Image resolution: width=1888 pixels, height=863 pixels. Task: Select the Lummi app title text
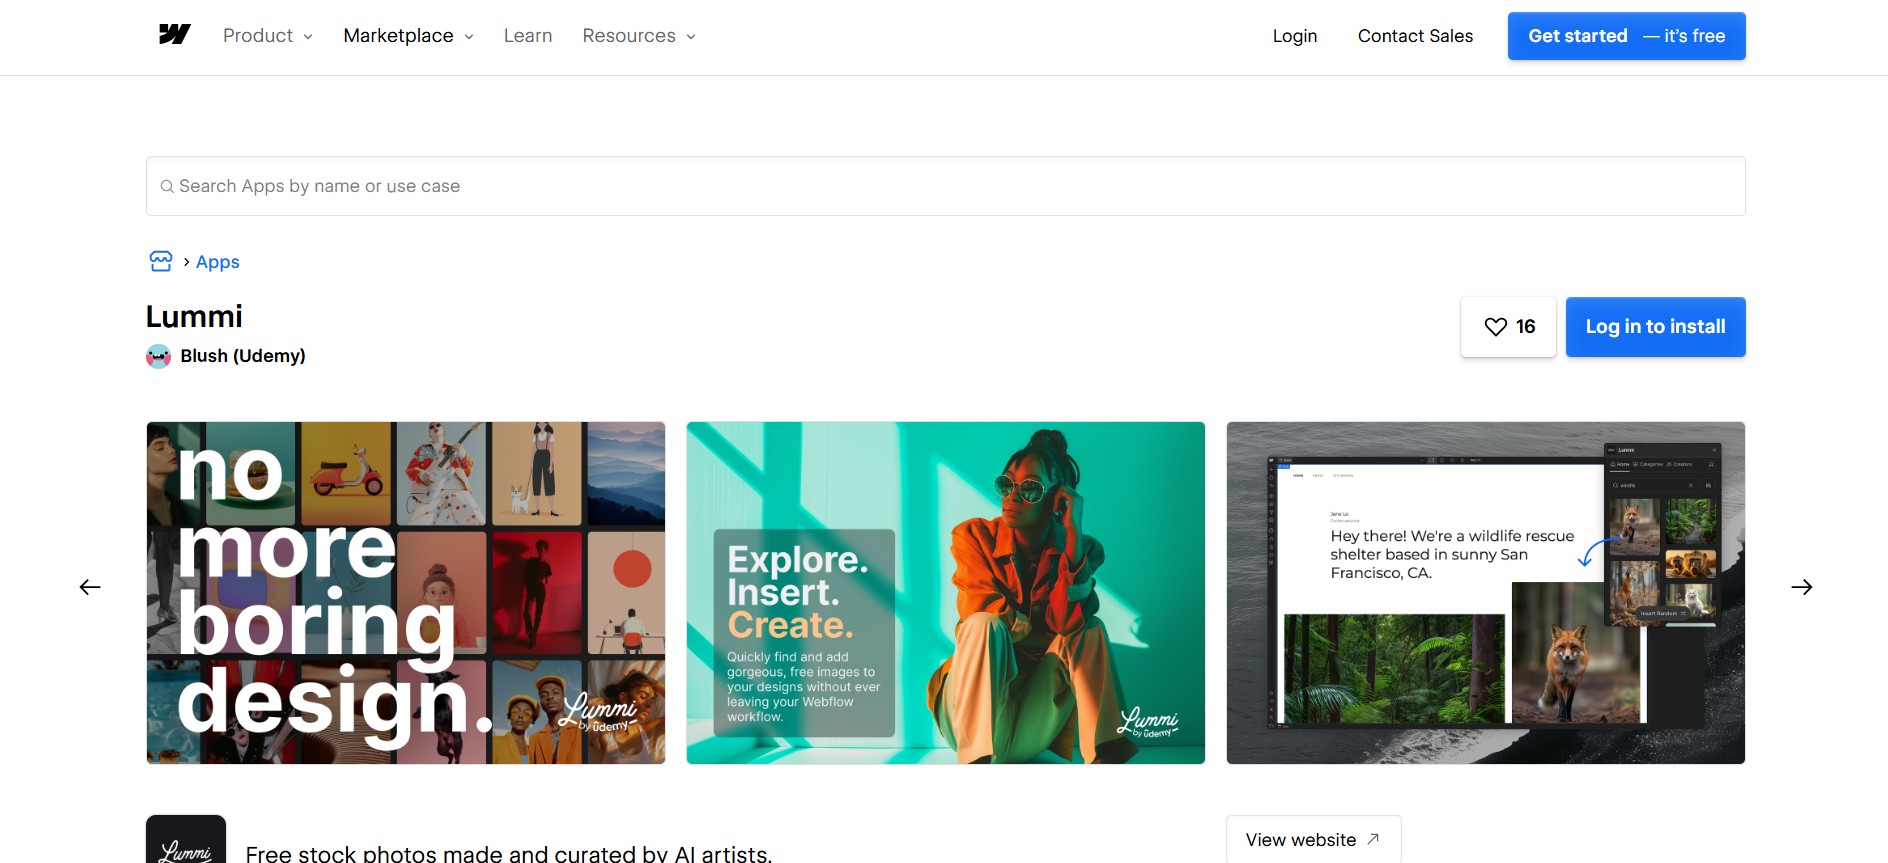[194, 316]
